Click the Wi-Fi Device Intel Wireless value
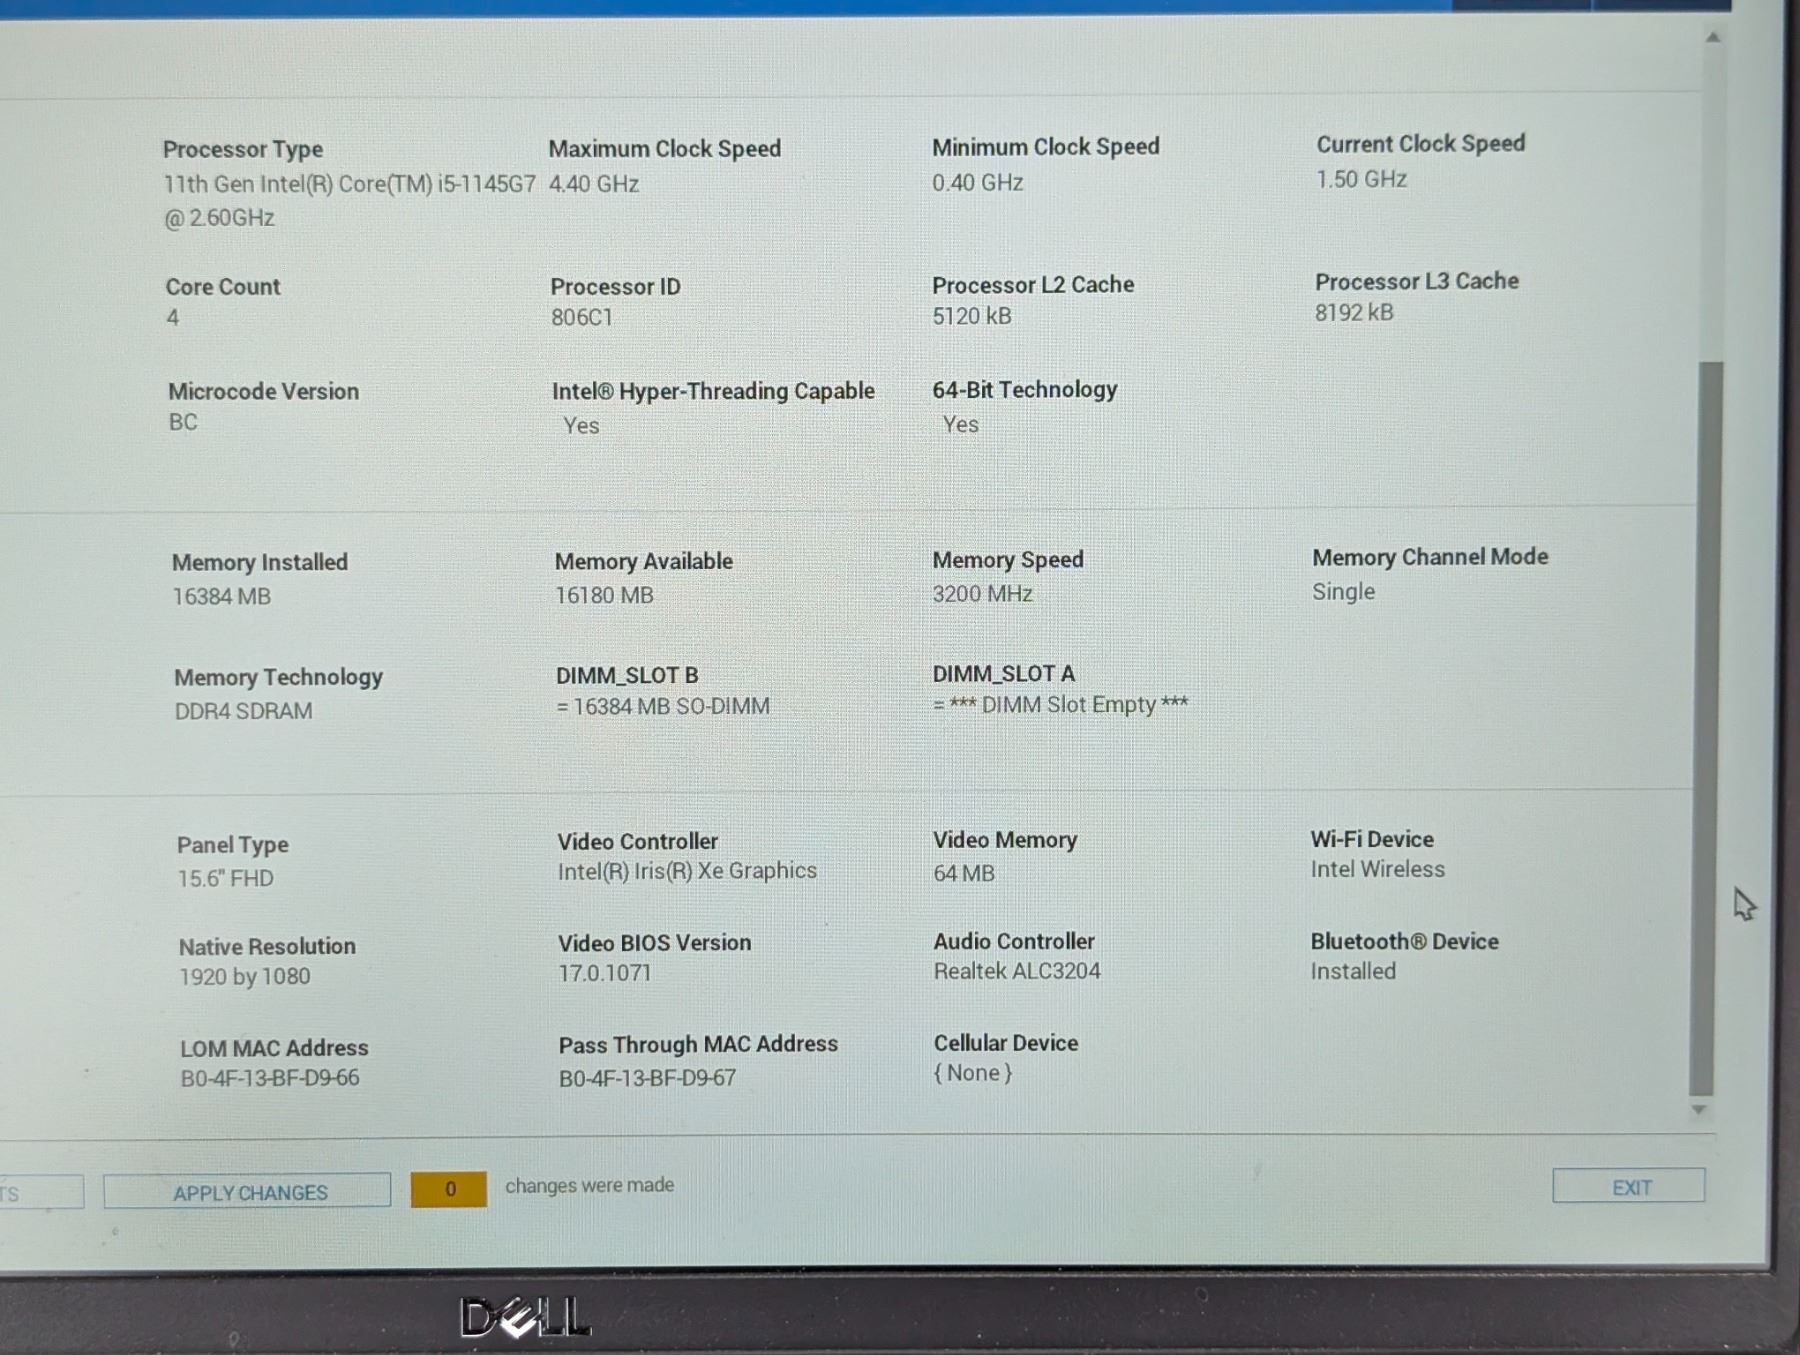 tap(1377, 870)
